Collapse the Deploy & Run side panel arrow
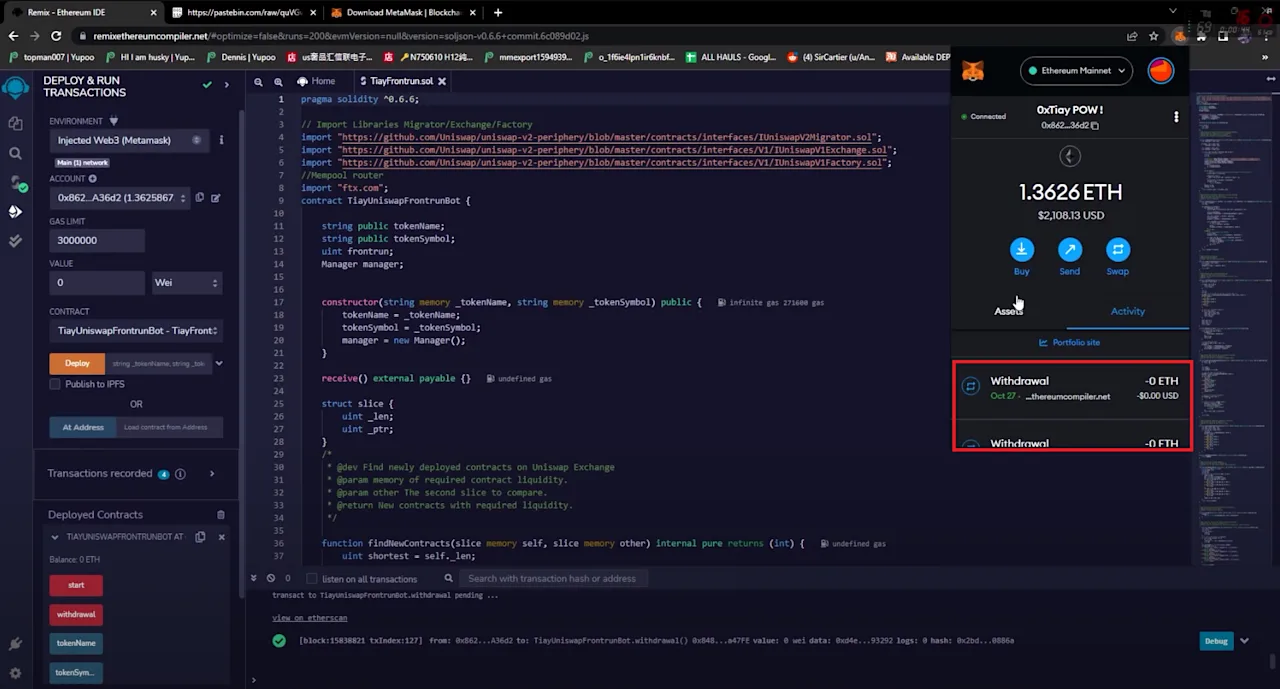Viewport: 1280px width, 689px height. coord(227,85)
